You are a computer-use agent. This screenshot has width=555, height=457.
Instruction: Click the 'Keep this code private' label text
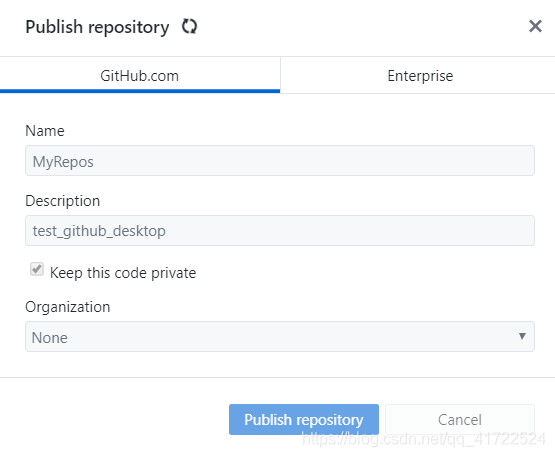[123, 273]
